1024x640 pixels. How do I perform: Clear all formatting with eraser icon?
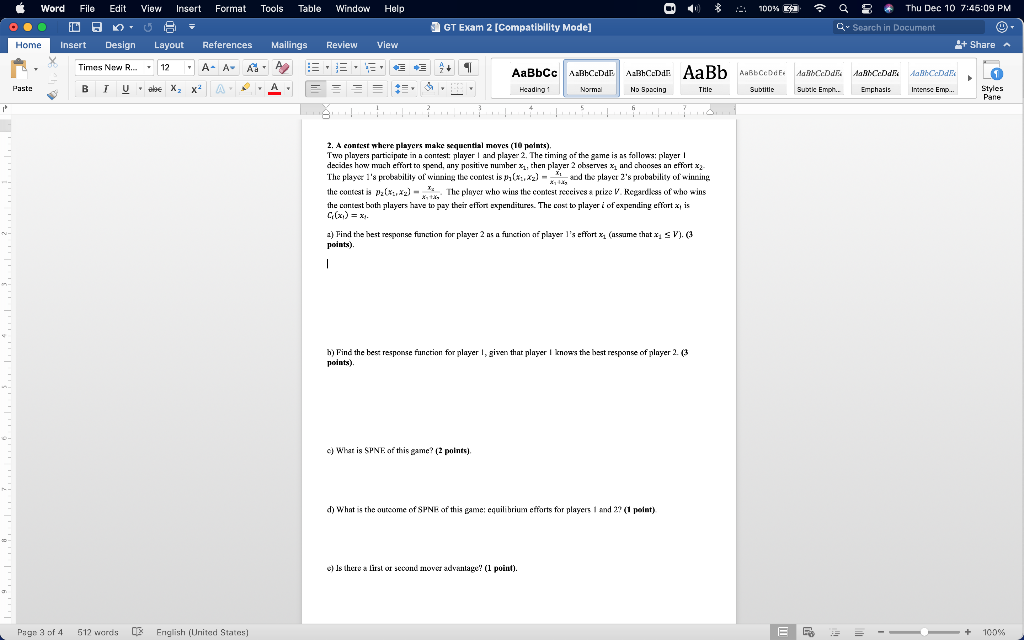pos(283,67)
